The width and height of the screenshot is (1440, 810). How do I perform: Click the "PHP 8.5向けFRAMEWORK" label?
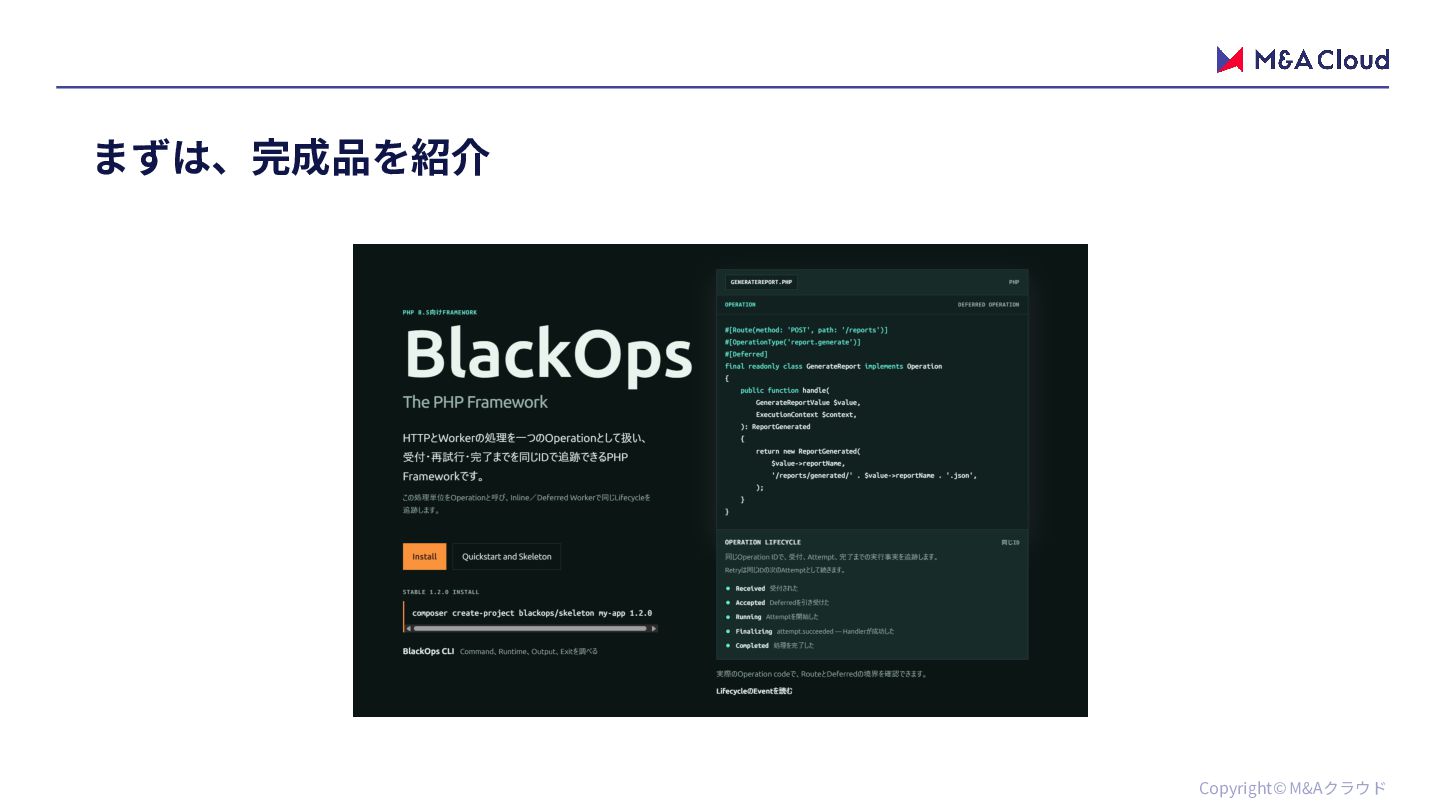pos(440,312)
